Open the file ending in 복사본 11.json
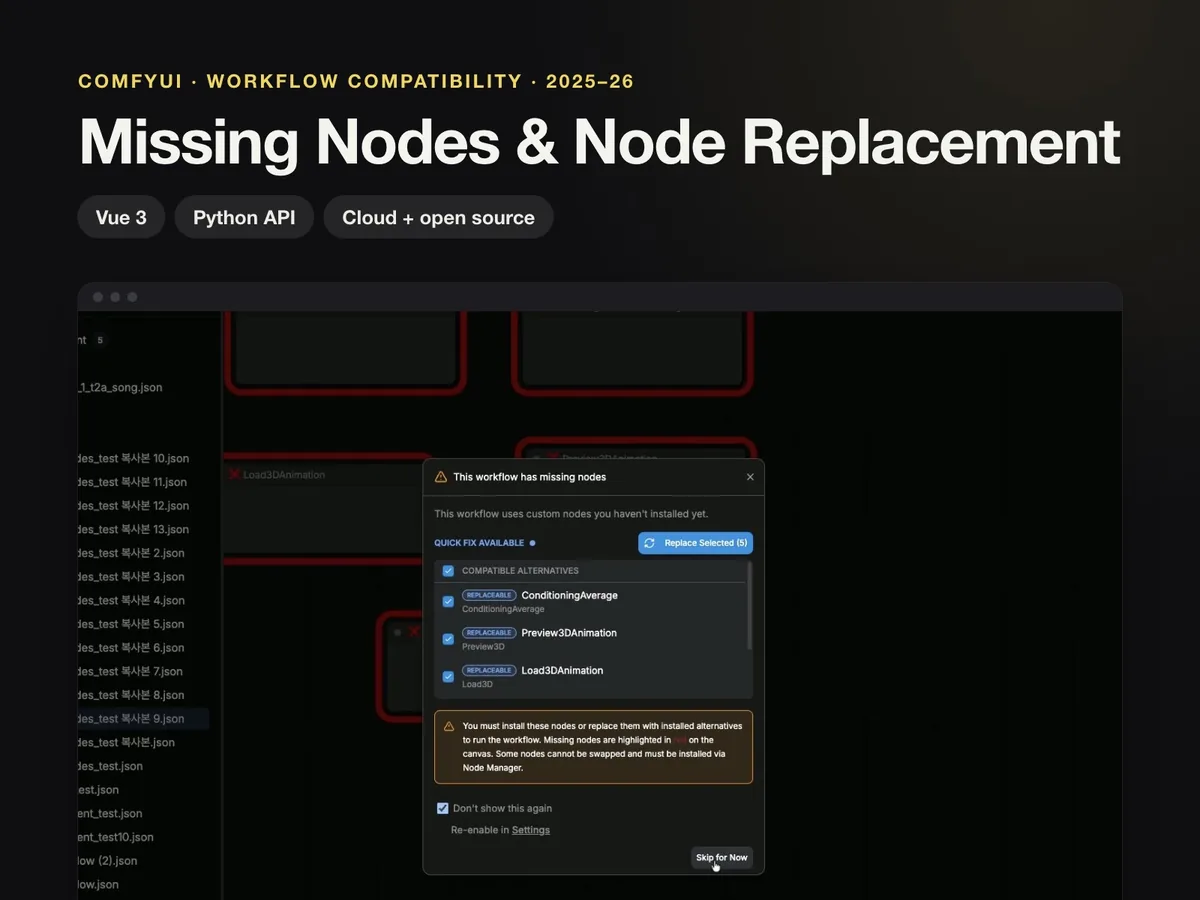 tap(133, 482)
